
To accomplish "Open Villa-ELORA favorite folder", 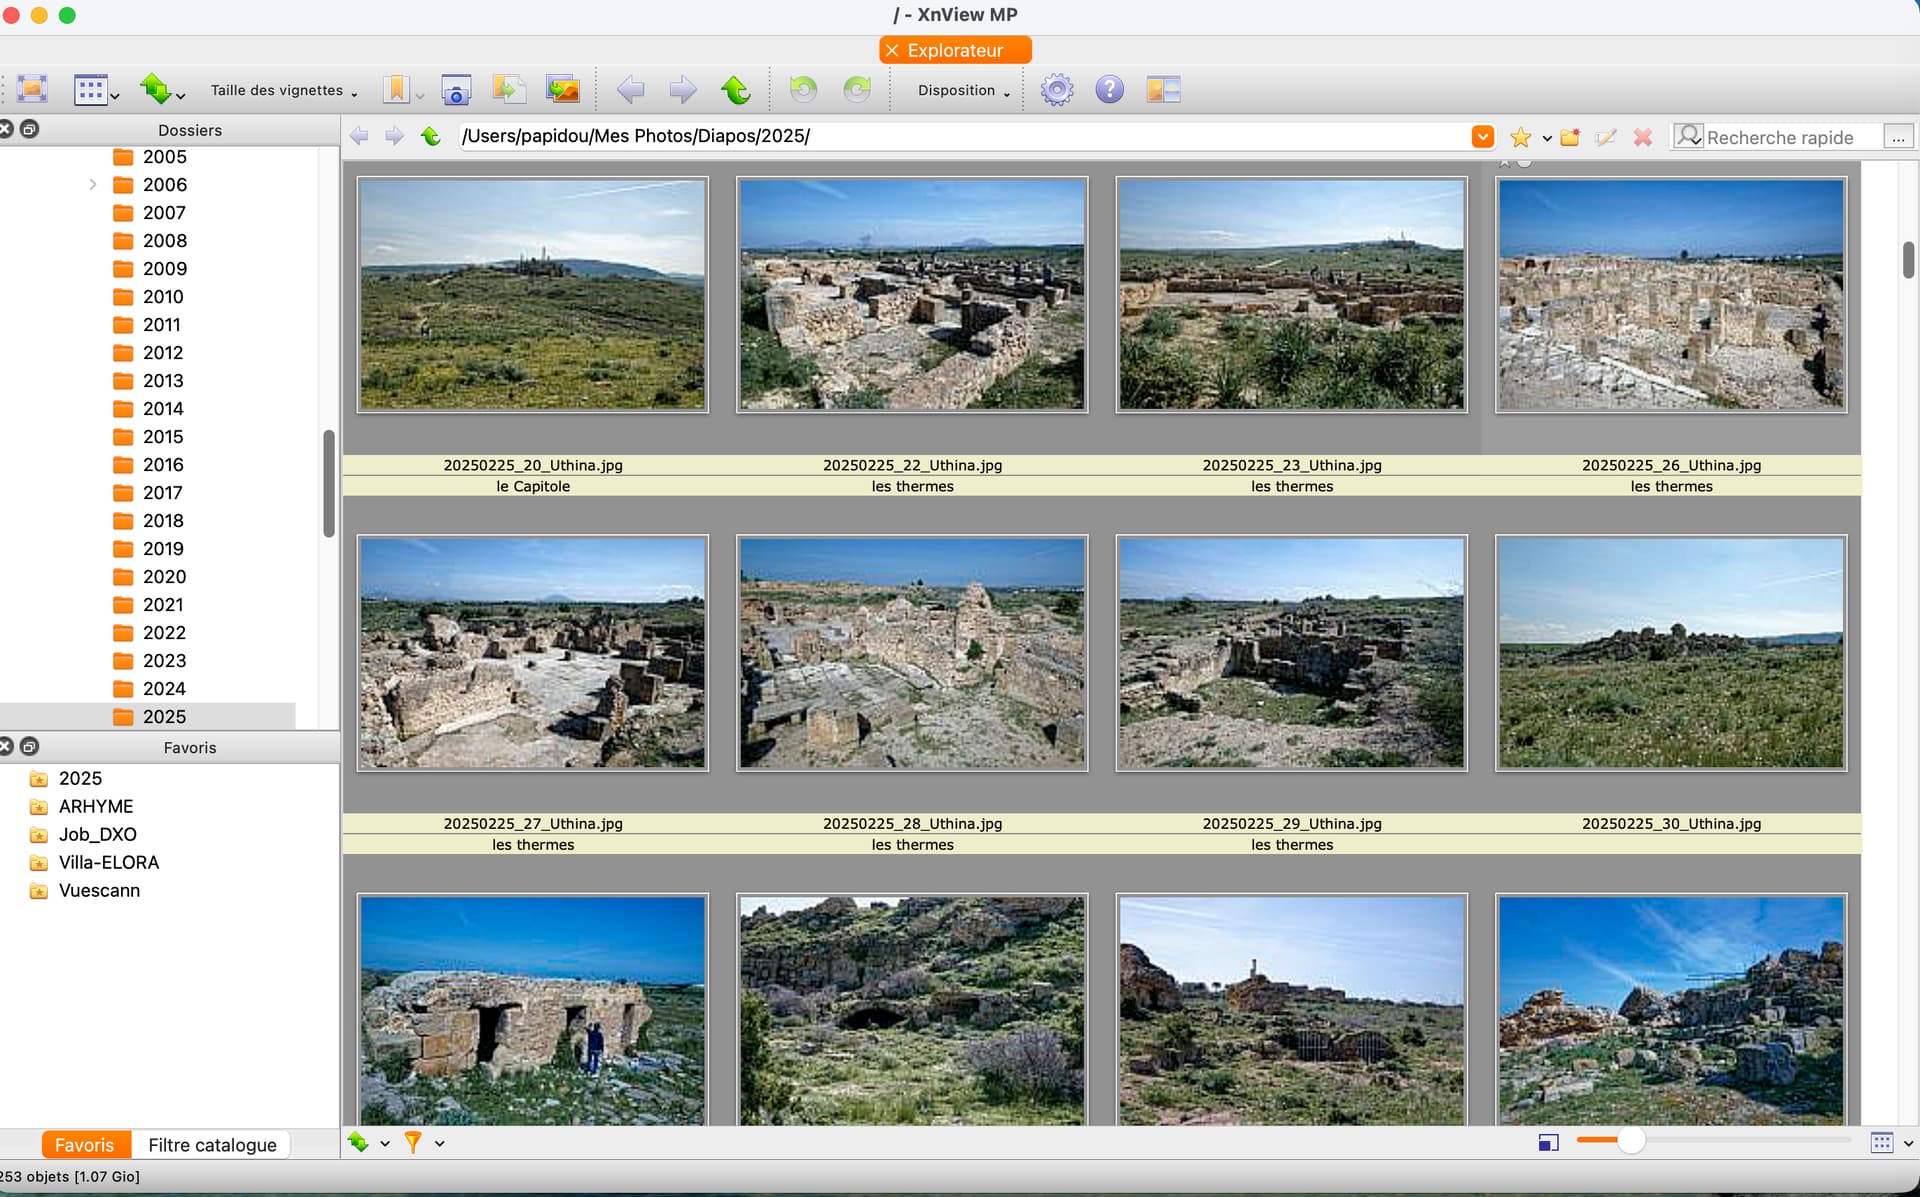I will click(108, 862).
